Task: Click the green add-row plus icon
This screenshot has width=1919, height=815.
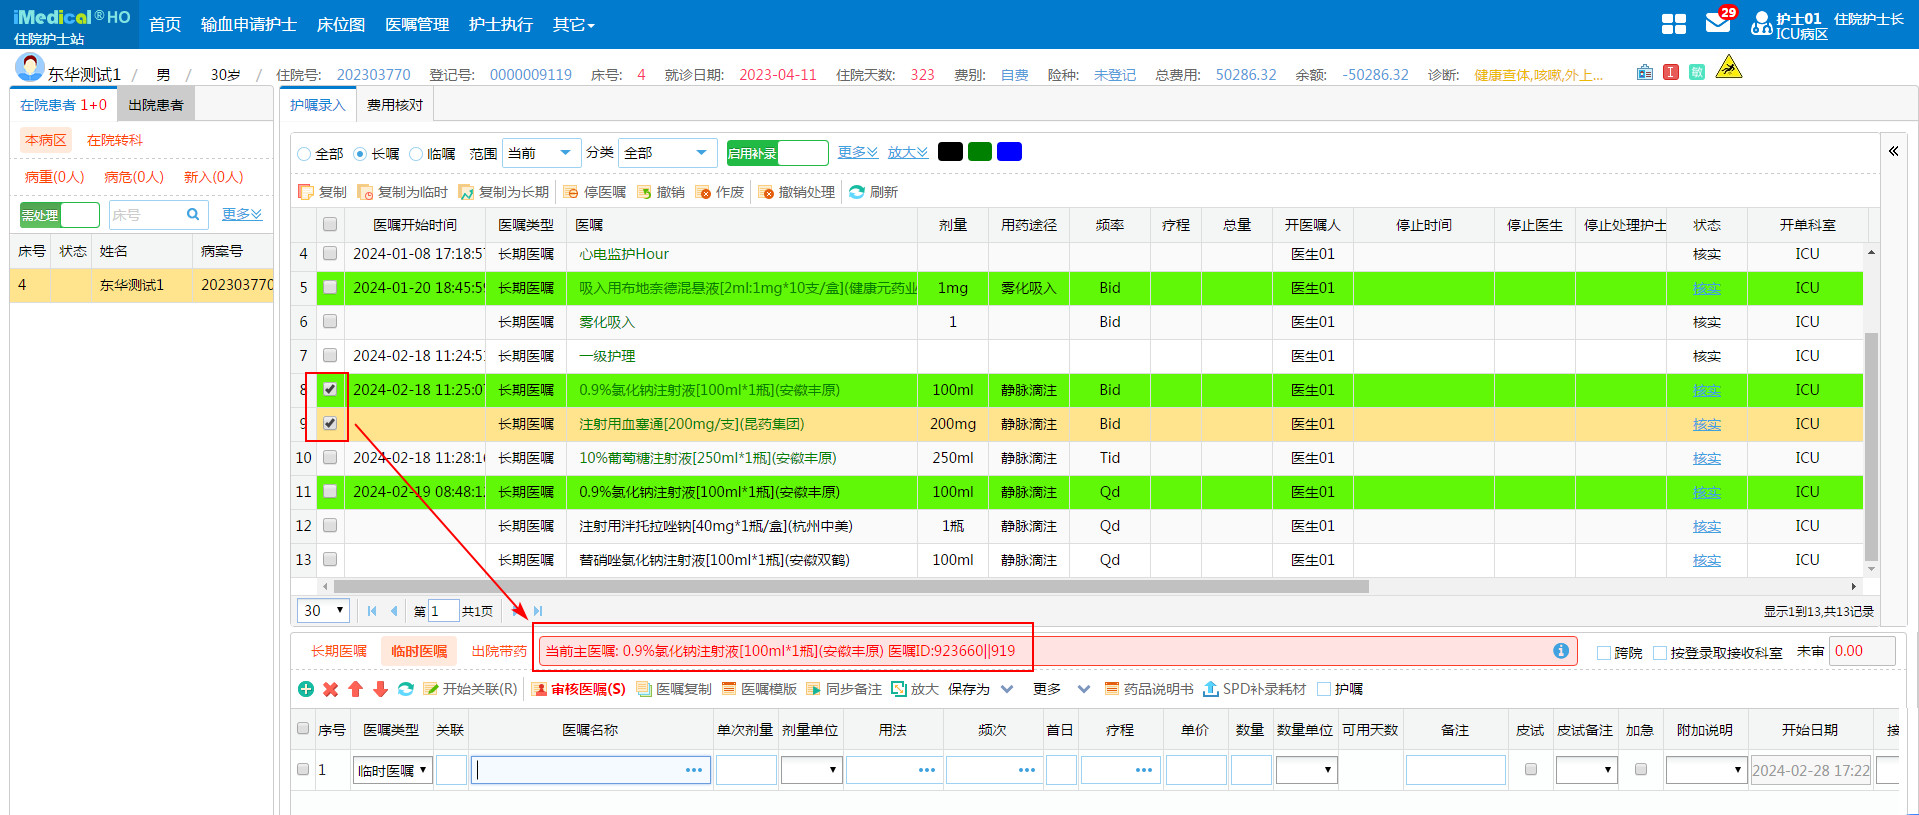Action: pyautogui.click(x=306, y=689)
